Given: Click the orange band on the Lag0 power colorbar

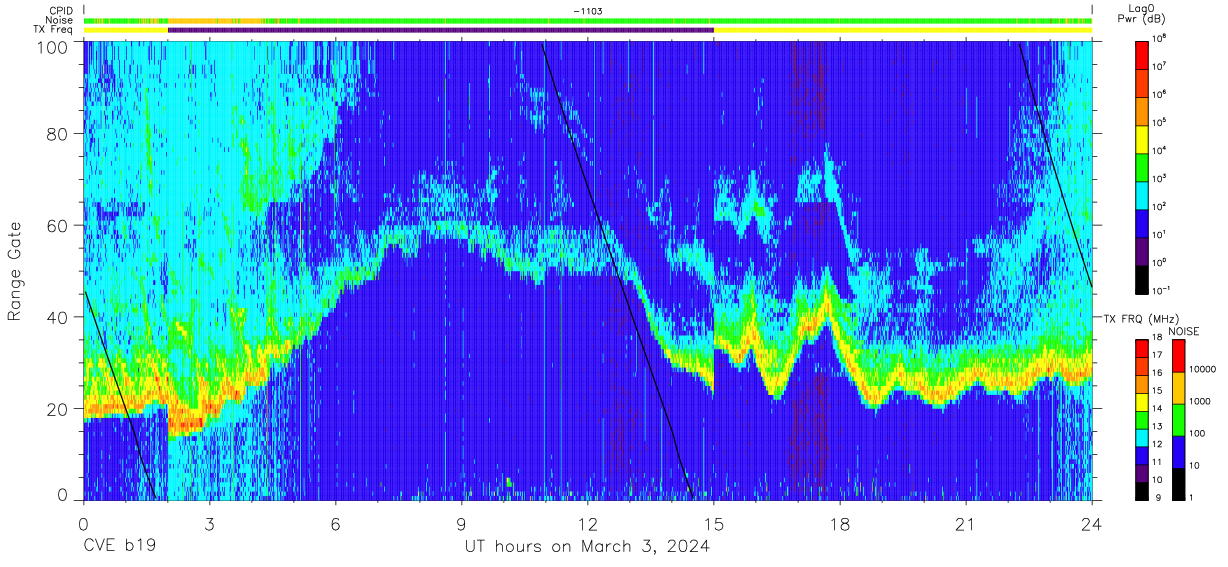Looking at the screenshot, I should 1143,110.
